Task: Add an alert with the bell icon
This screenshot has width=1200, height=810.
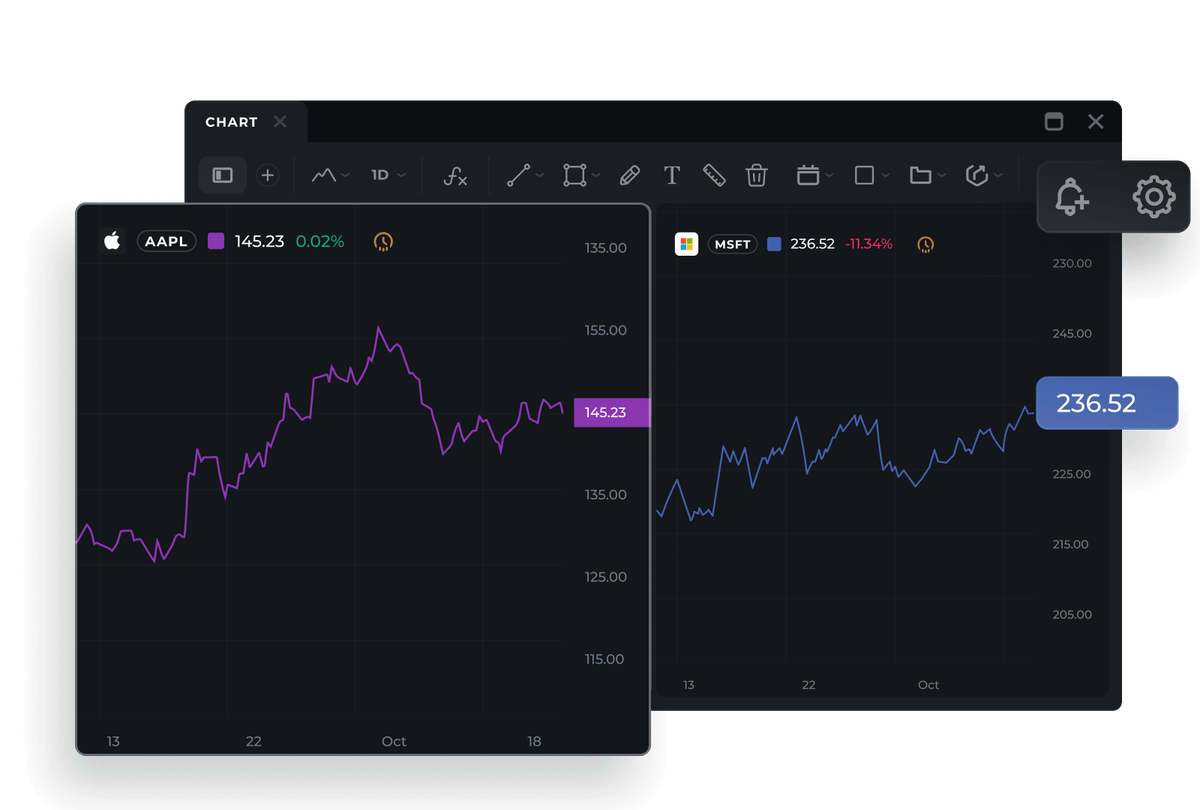Action: (1072, 197)
